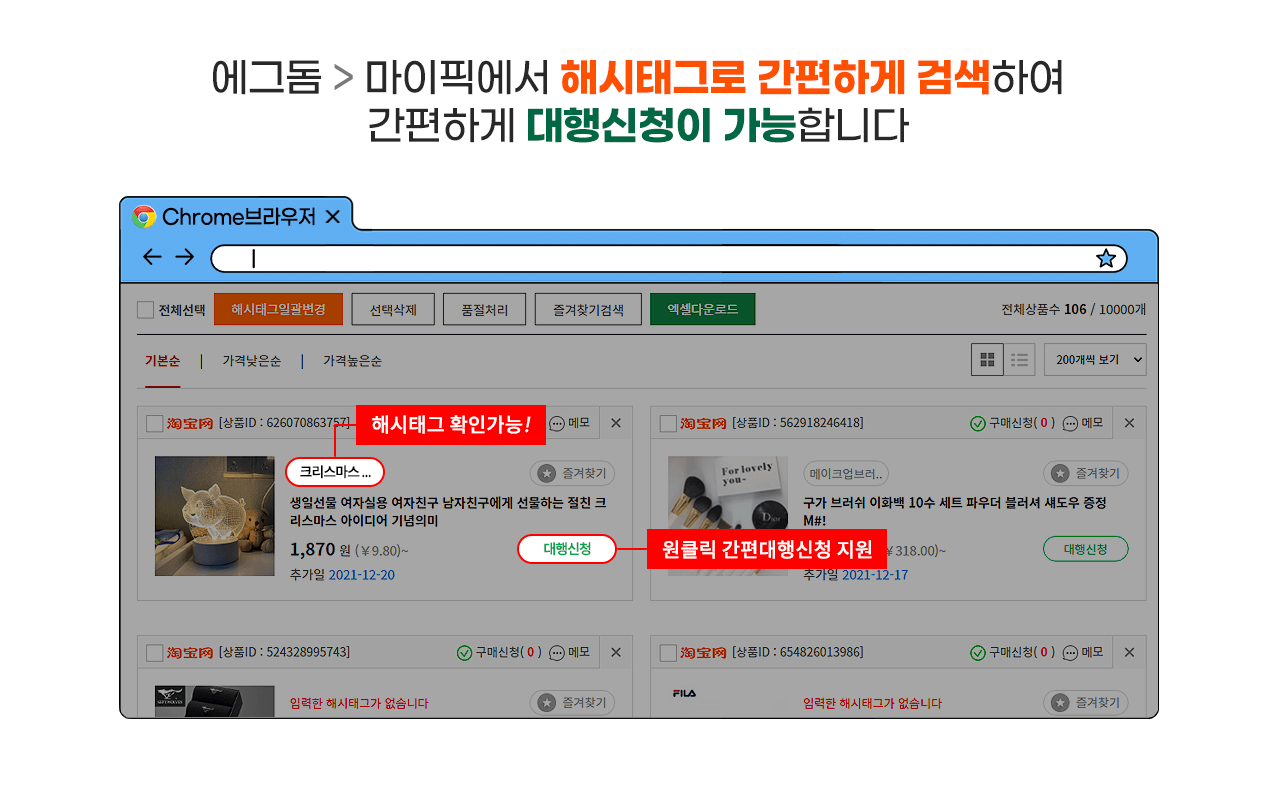Remove product 524328995743 with X

(x=616, y=652)
